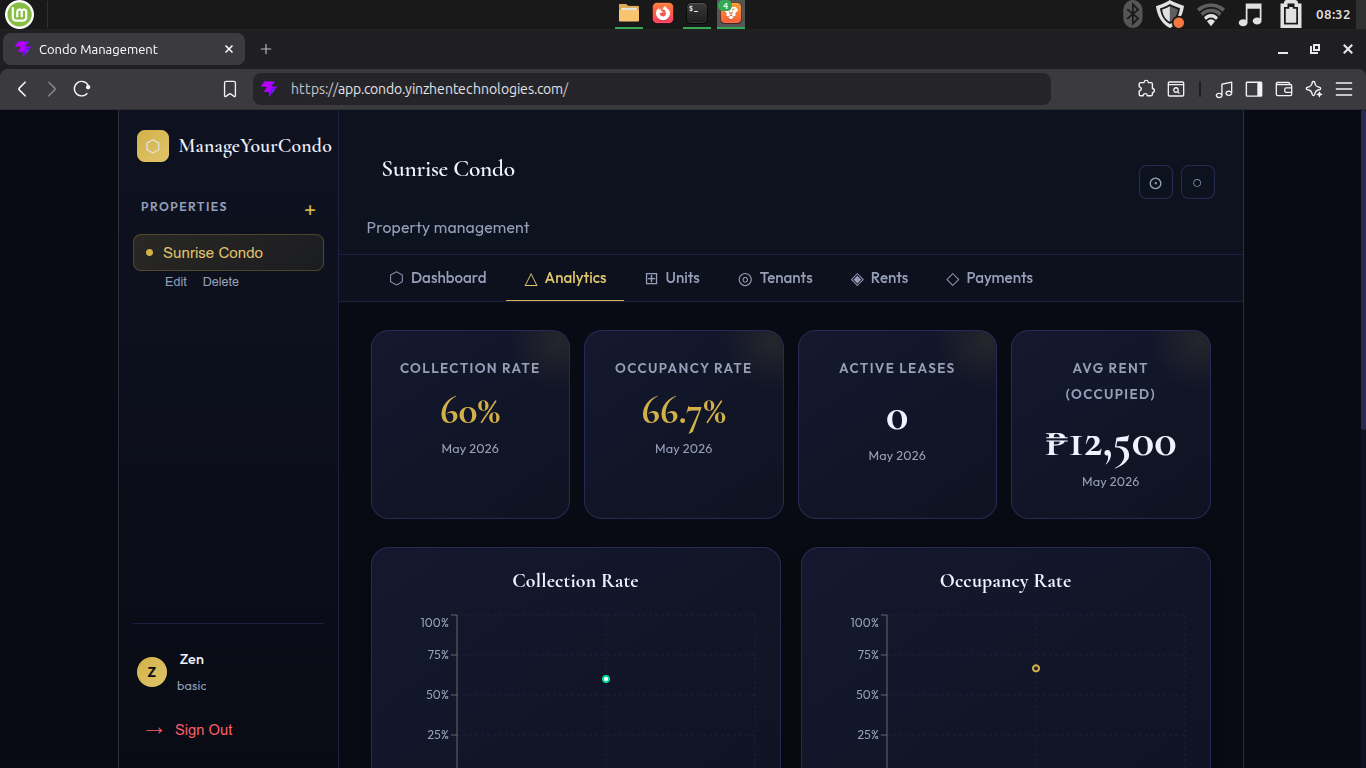Add a new property with the plus icon
This screenshot has width=1366, height=768.
[x=310, y=210]
